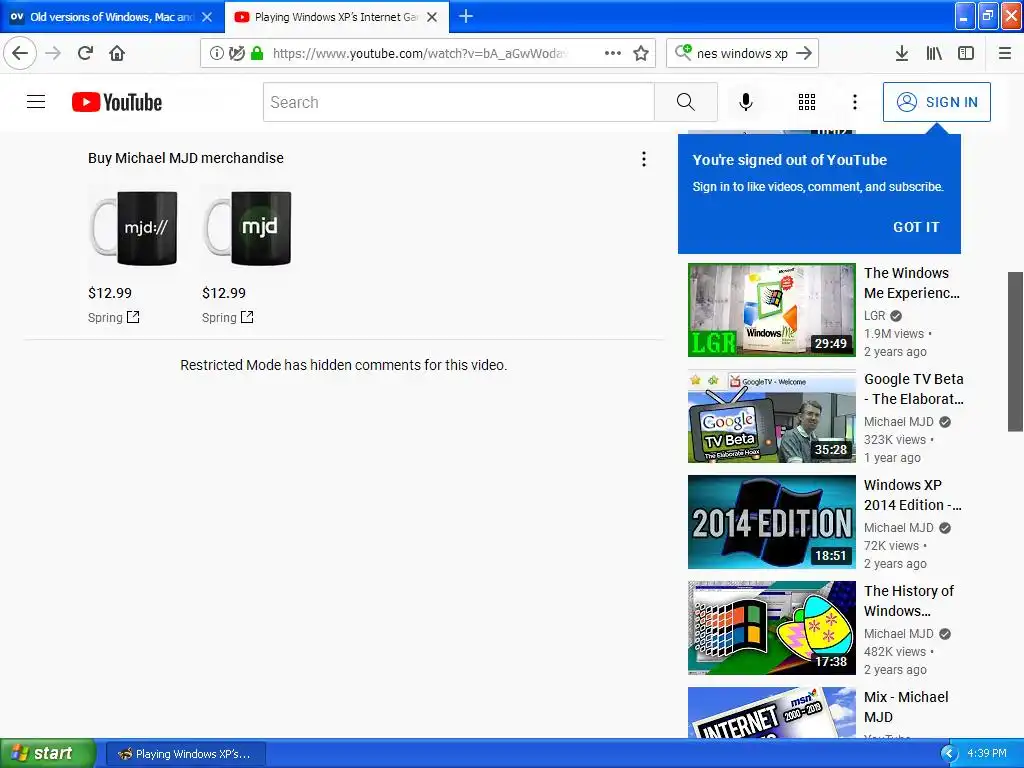
Task: Click the LGR channel name
Action: (x=874, y=315)
